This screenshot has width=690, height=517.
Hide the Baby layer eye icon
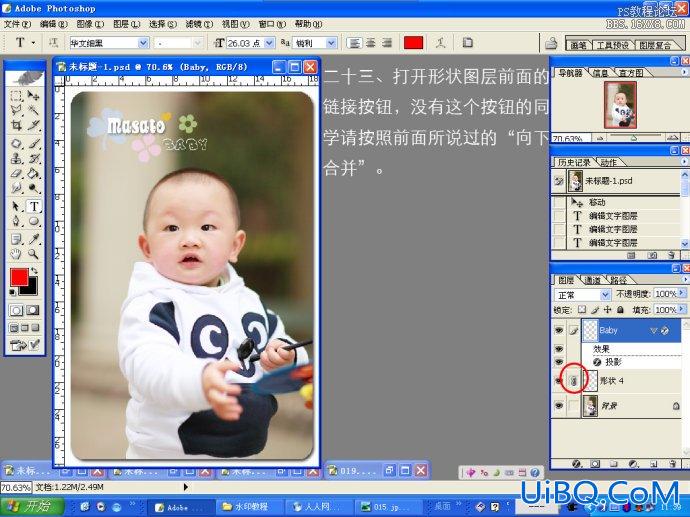(559, 330)
